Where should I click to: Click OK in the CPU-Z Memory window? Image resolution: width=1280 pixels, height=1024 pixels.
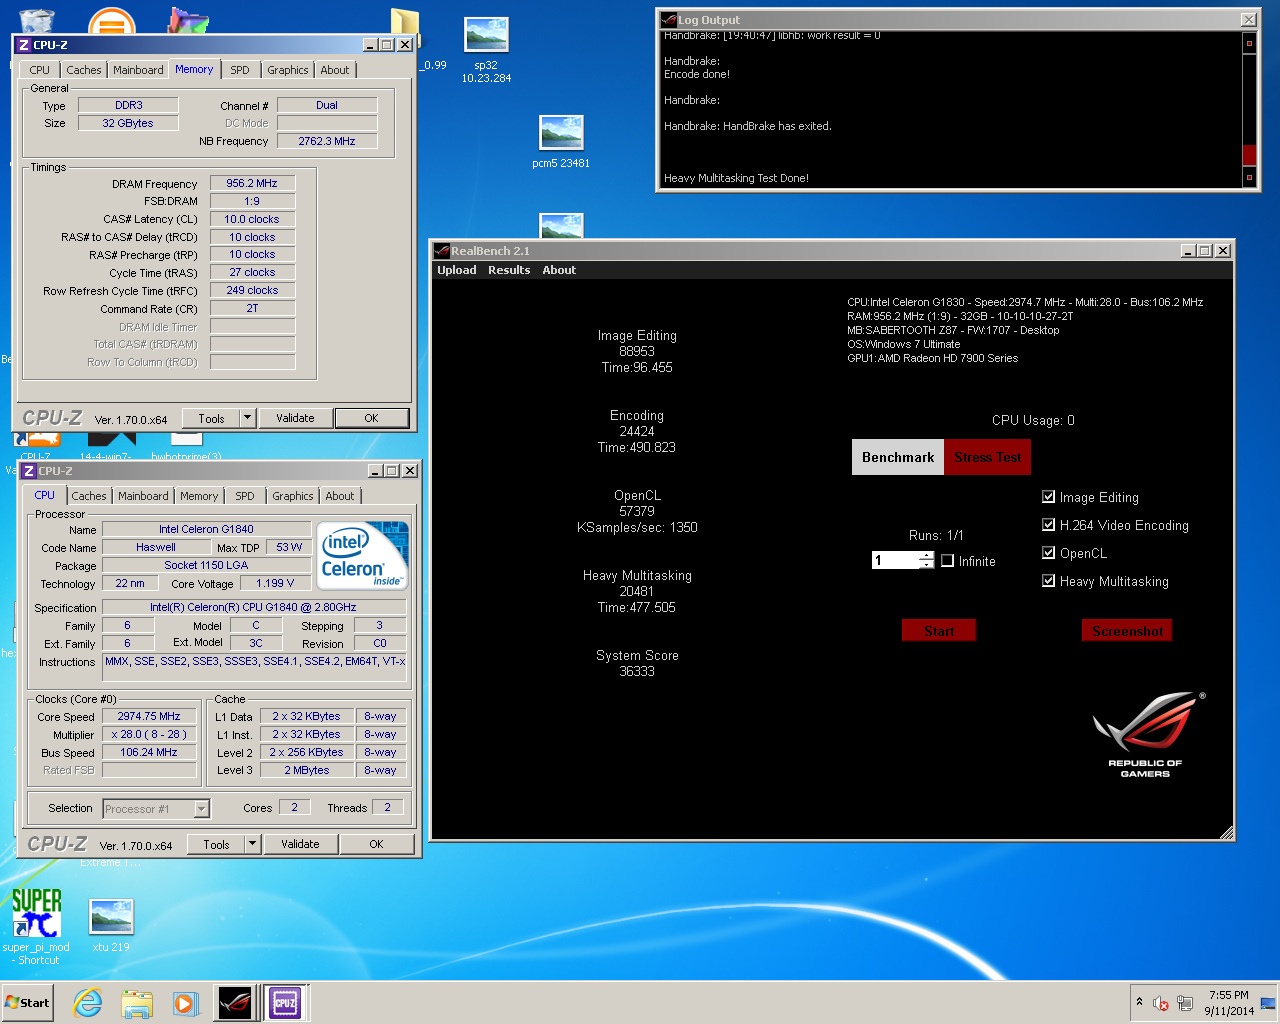[x=371, y=418]
